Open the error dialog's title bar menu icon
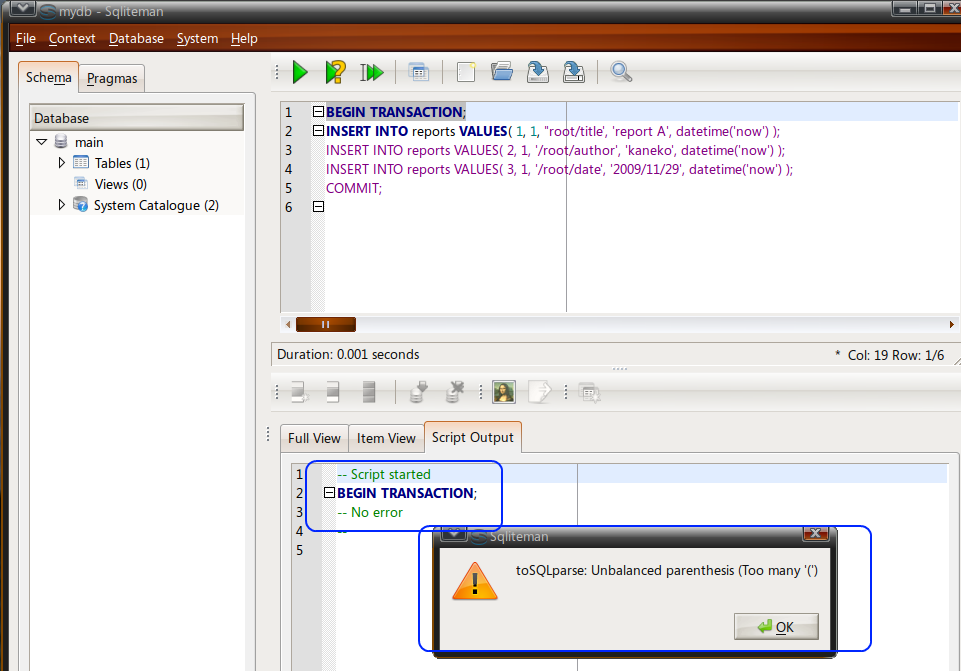 454,534
